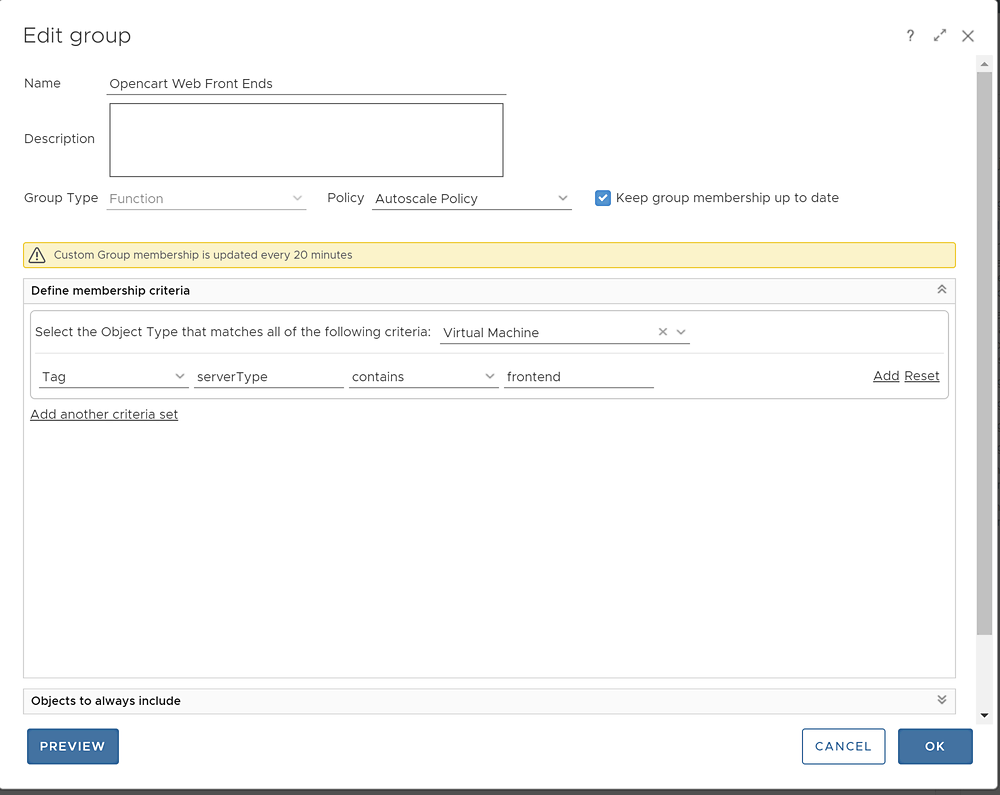This screenshot has height=795, width=1000.
Task: Click Add another criteria set
Action: (104, 414)
